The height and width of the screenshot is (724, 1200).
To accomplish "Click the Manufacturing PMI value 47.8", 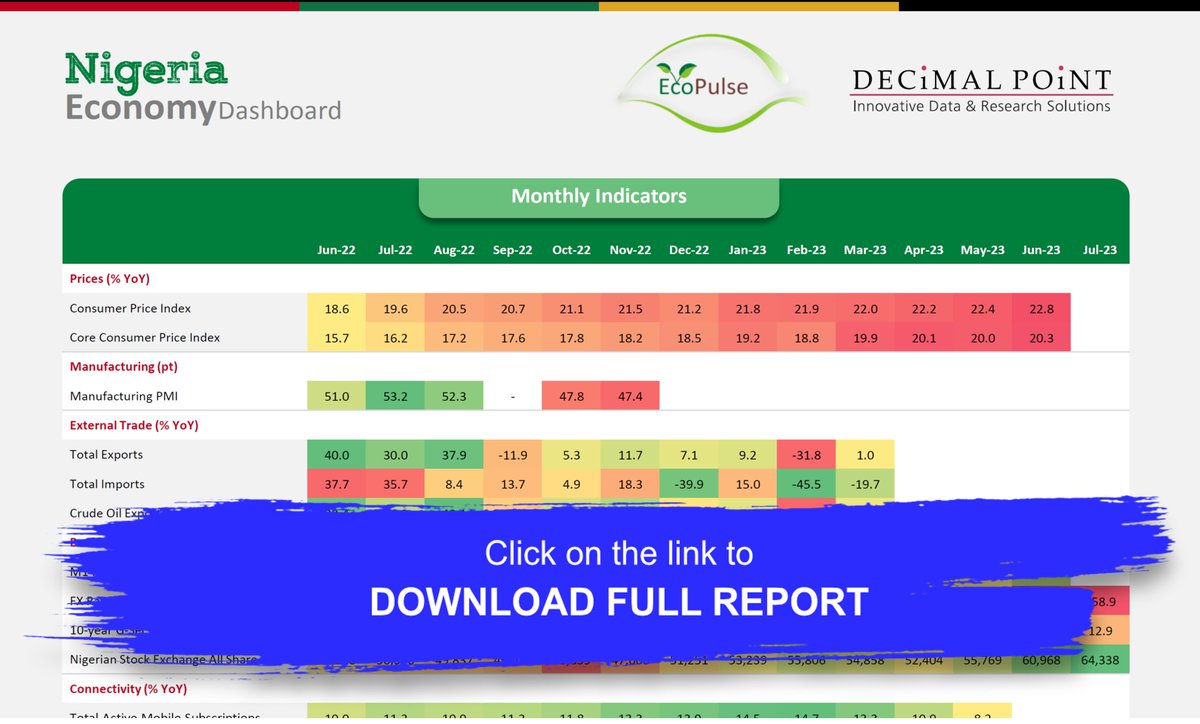I will 571,396.
